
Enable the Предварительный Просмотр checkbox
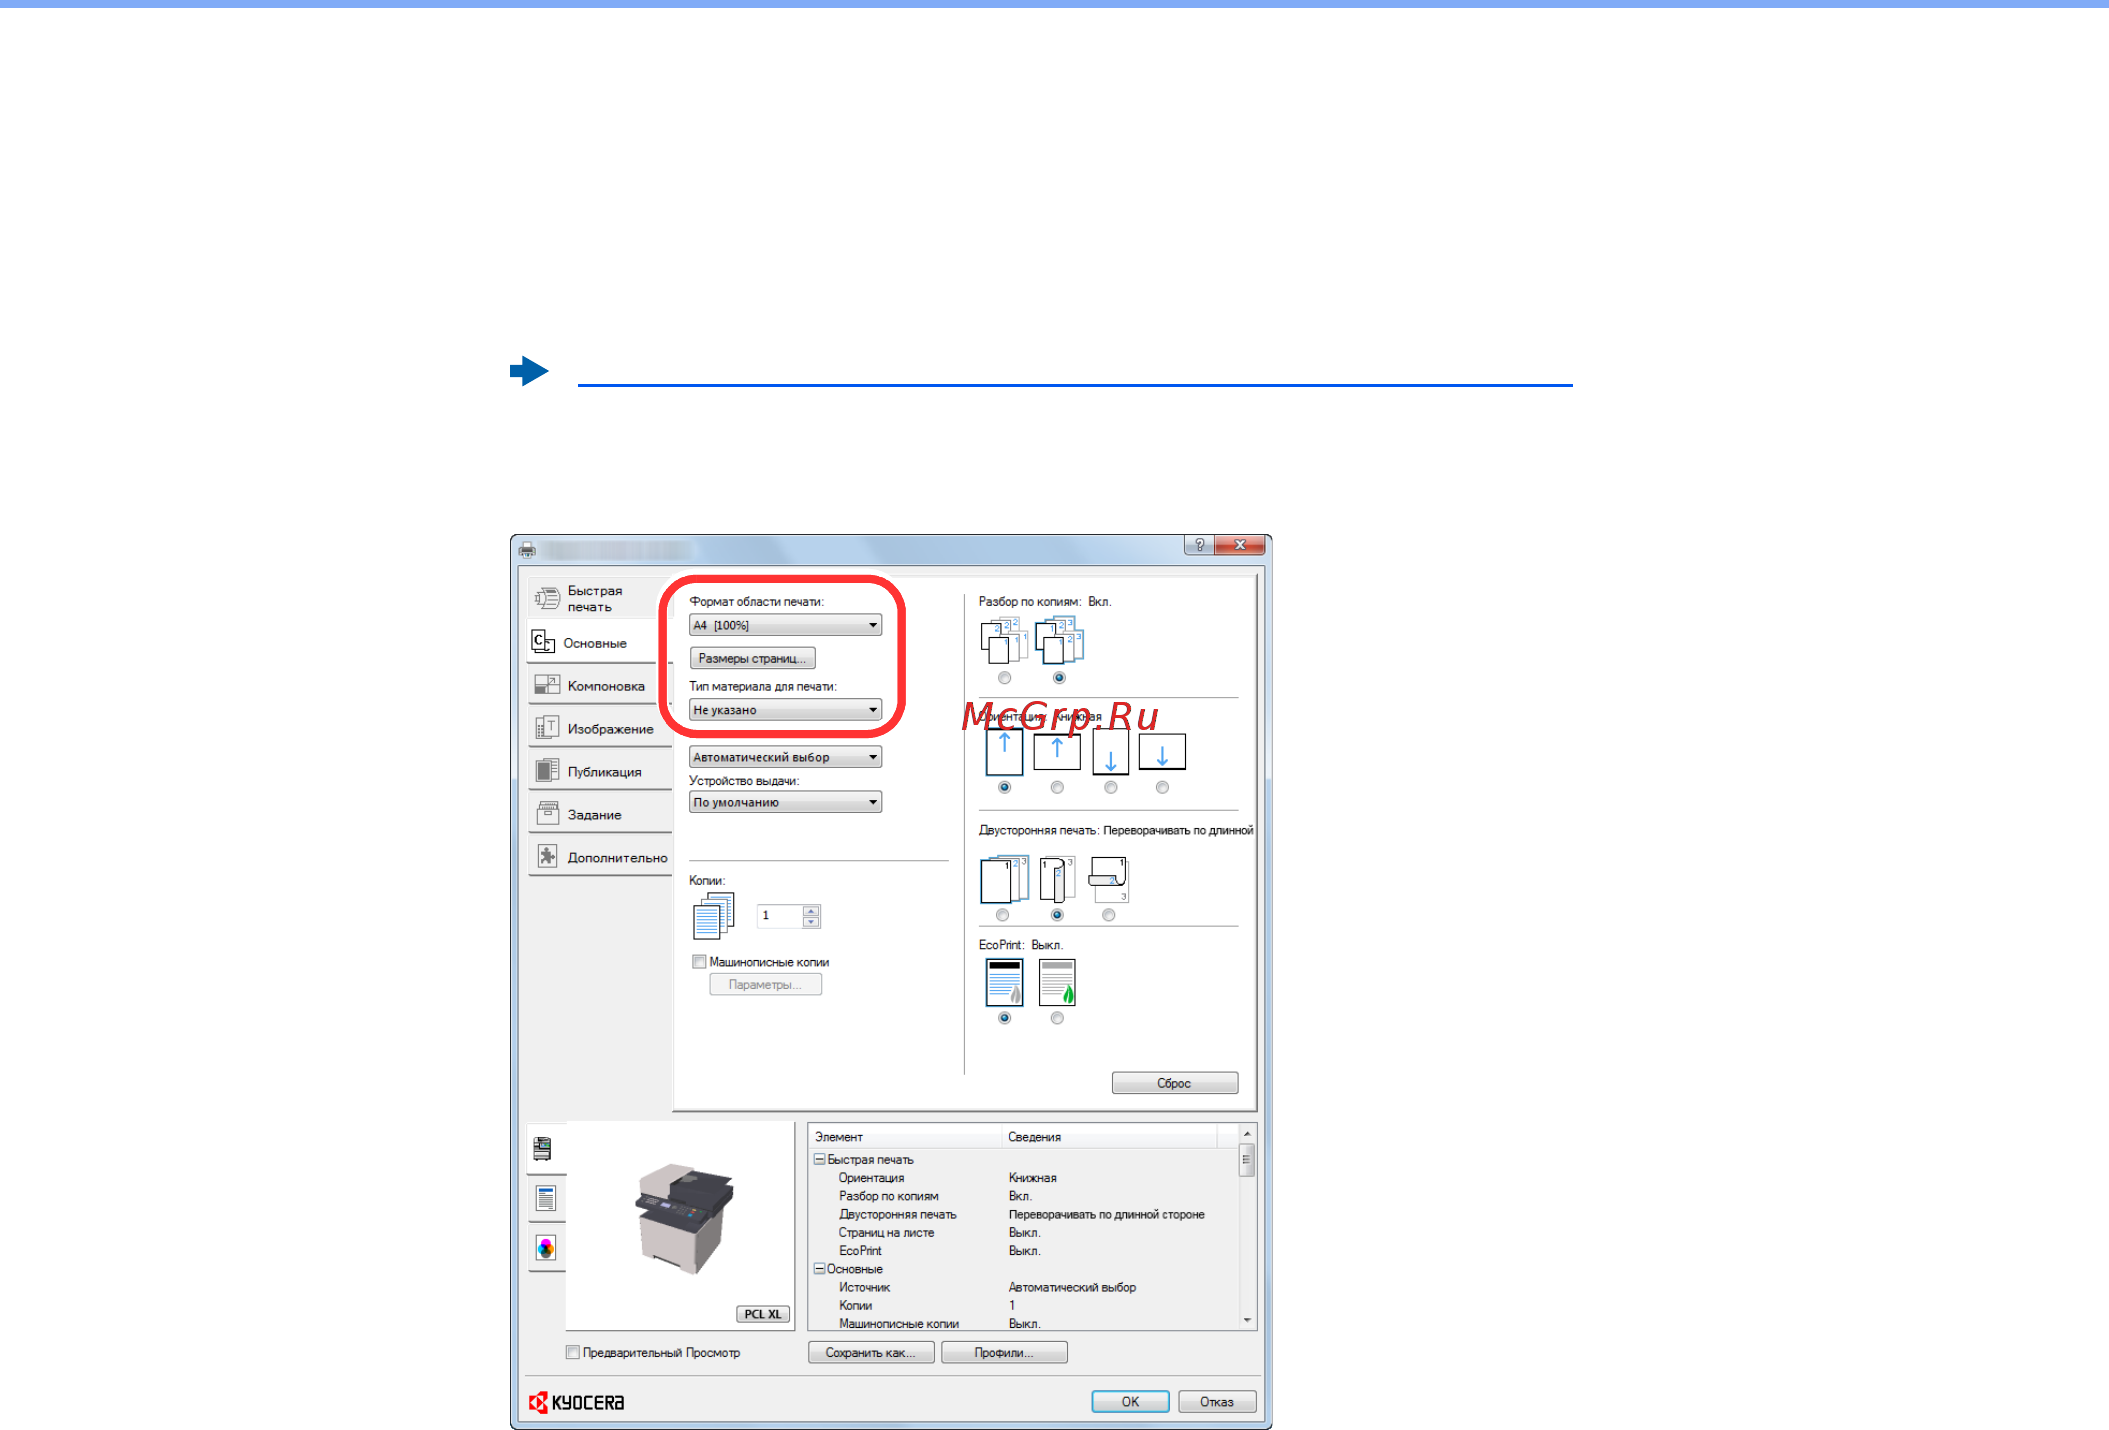(573, 1353)
